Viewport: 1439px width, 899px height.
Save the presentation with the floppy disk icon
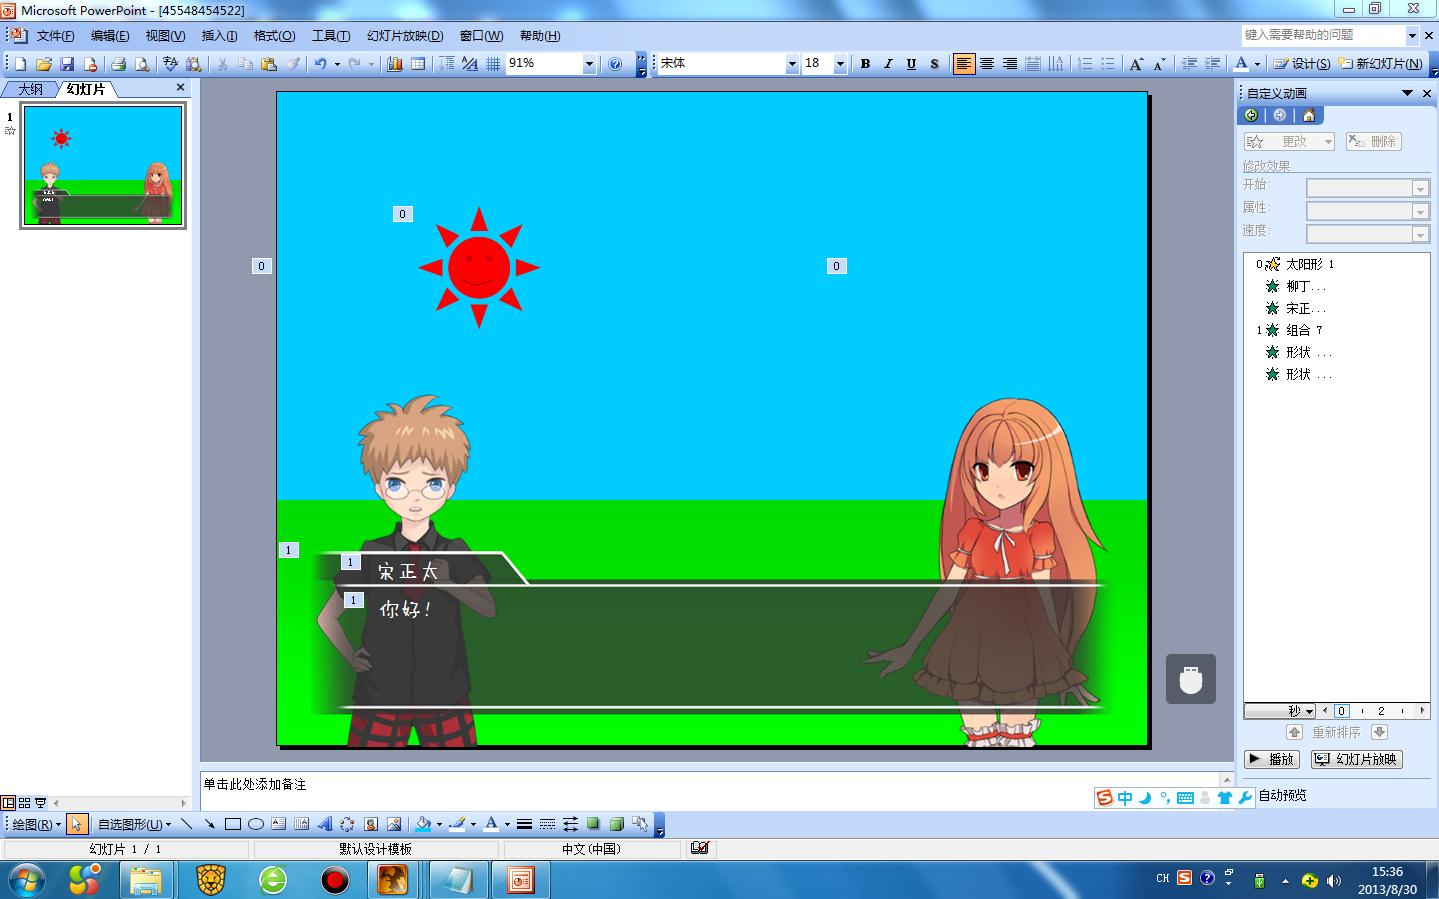pyautogui.click(x=67, y=64)
